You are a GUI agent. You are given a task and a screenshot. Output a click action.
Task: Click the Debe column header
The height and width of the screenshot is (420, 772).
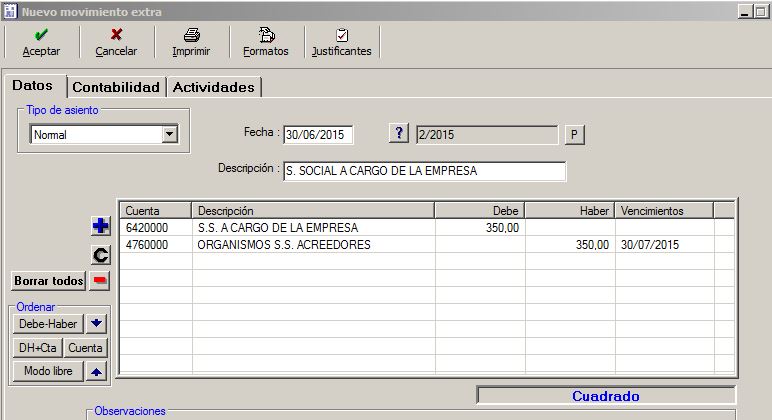pyautogui.click(x=480, y=211)
